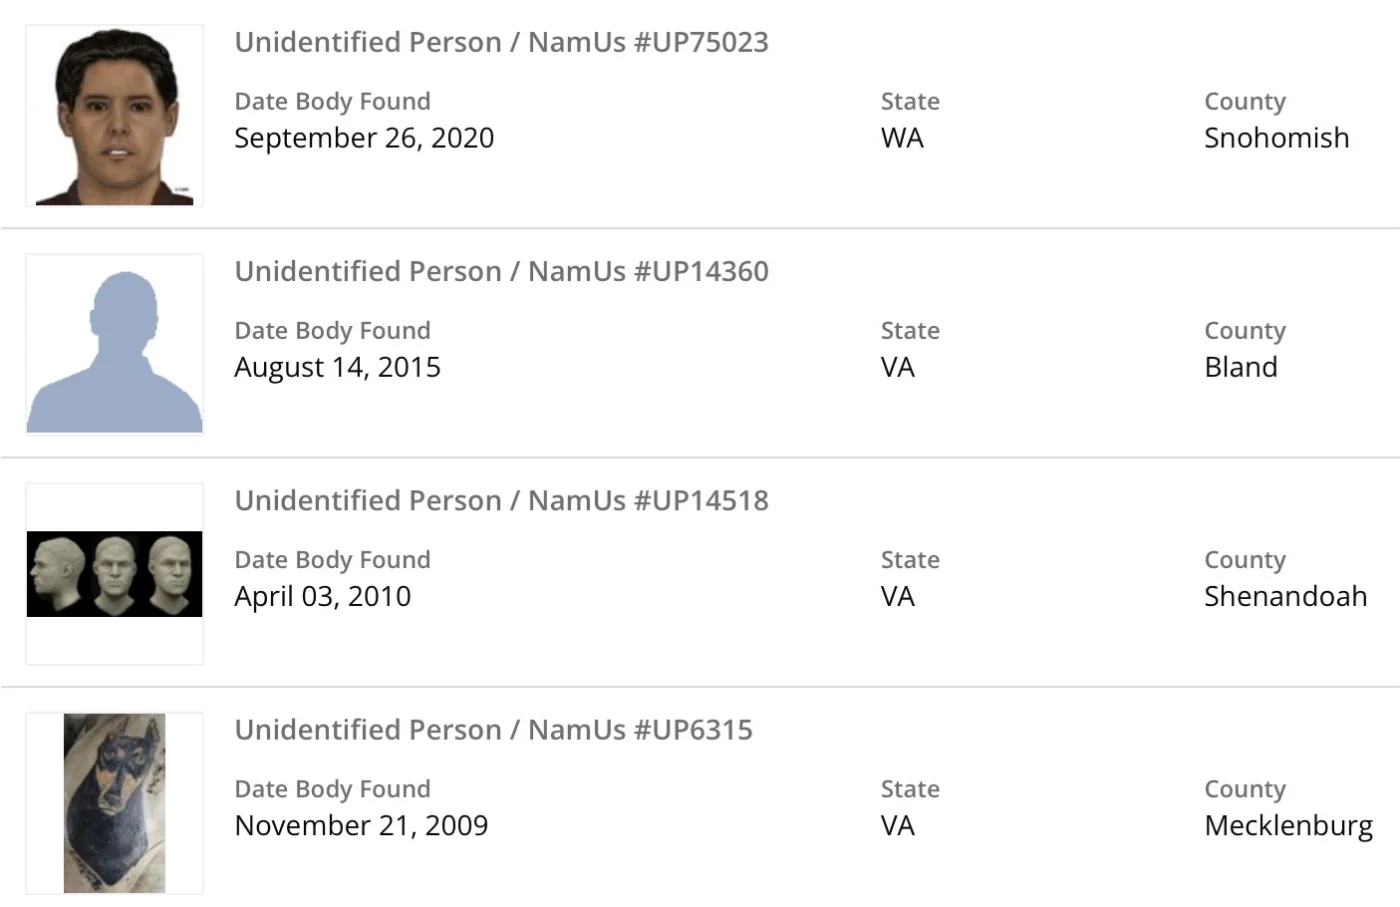
Task: Click the VA state for Mecklenburg county
Action: click(897, 825)
